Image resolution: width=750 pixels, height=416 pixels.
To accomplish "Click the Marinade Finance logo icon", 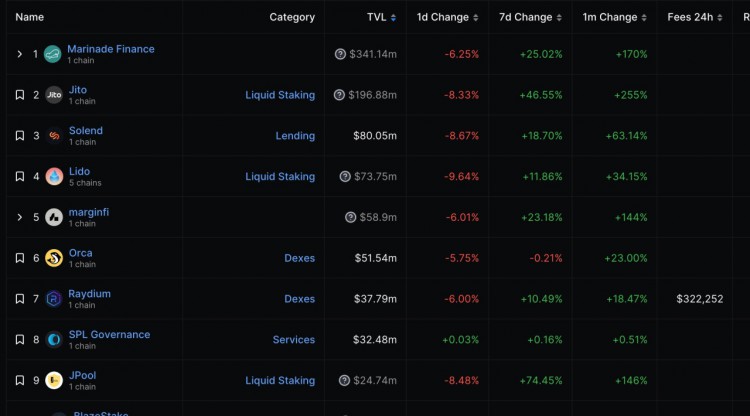I will tap(53, 54).
